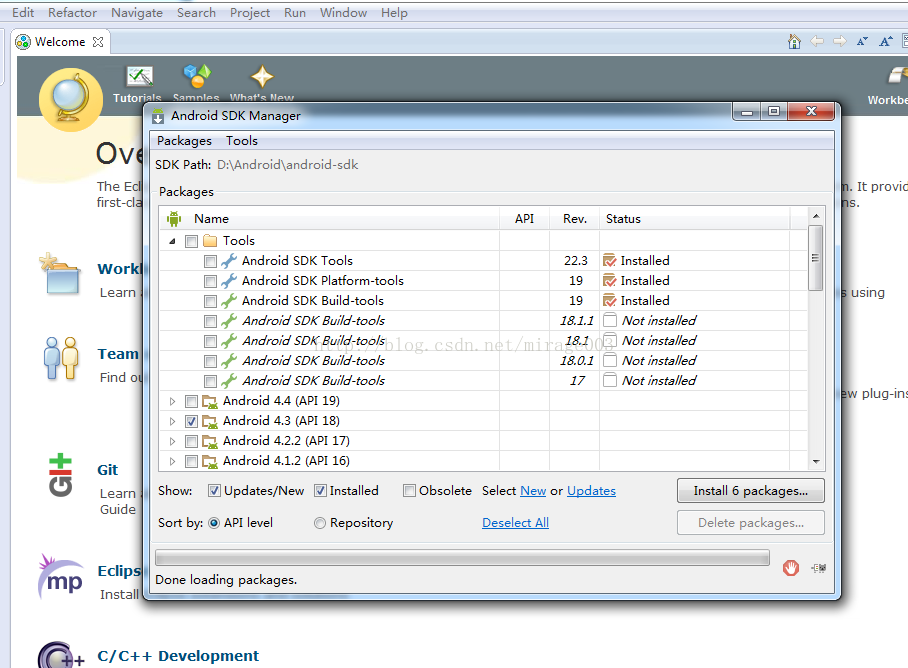The image size is (908, 668).
Task: Expand the Android 4.1.2 (API 16) node
Action: tap(173, 461)
